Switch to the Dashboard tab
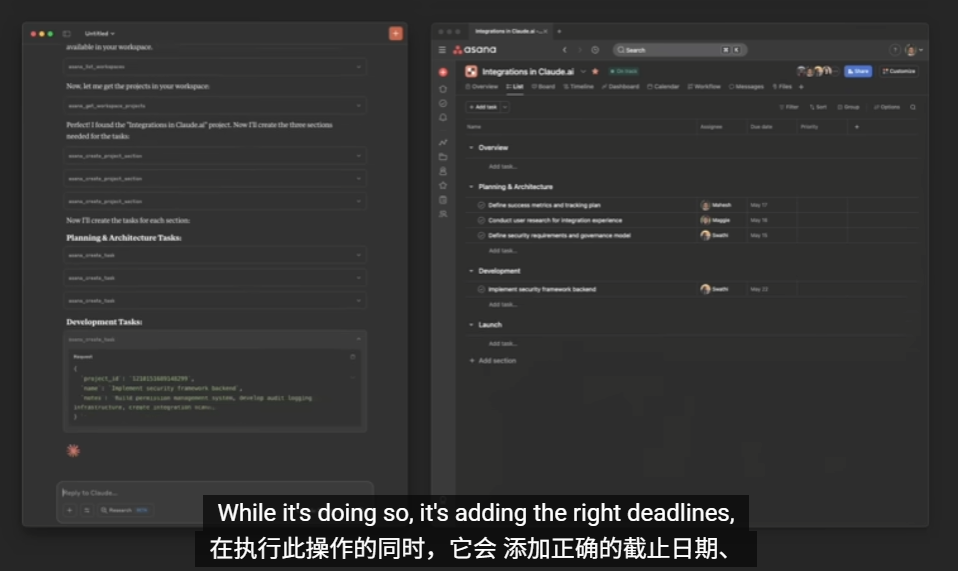The width and height of the screenshot is (958, 571). [620, 87]
